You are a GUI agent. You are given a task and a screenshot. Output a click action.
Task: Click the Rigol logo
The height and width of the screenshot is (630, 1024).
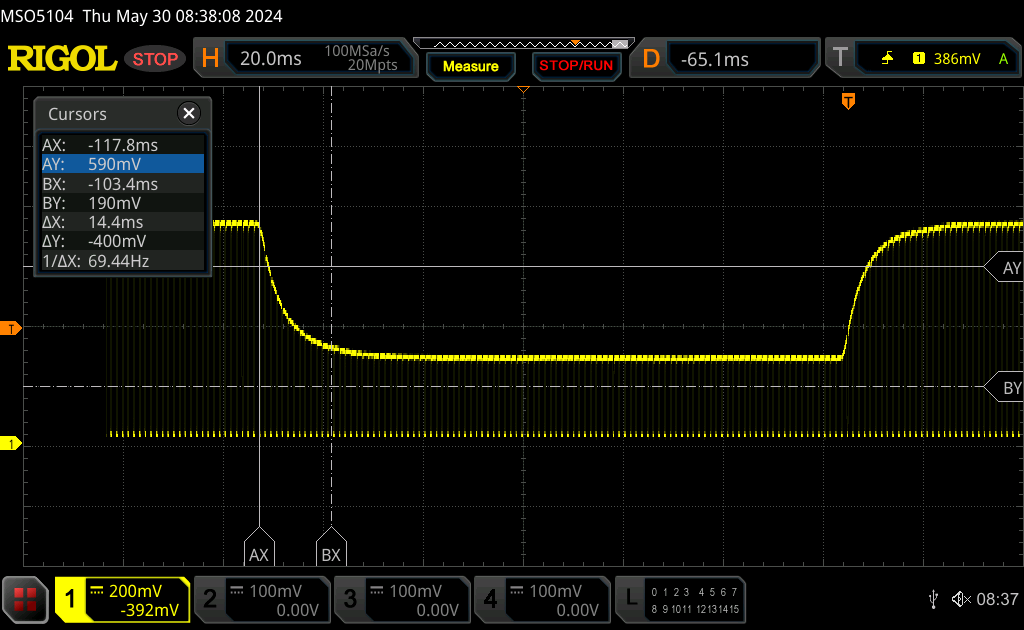62,59
